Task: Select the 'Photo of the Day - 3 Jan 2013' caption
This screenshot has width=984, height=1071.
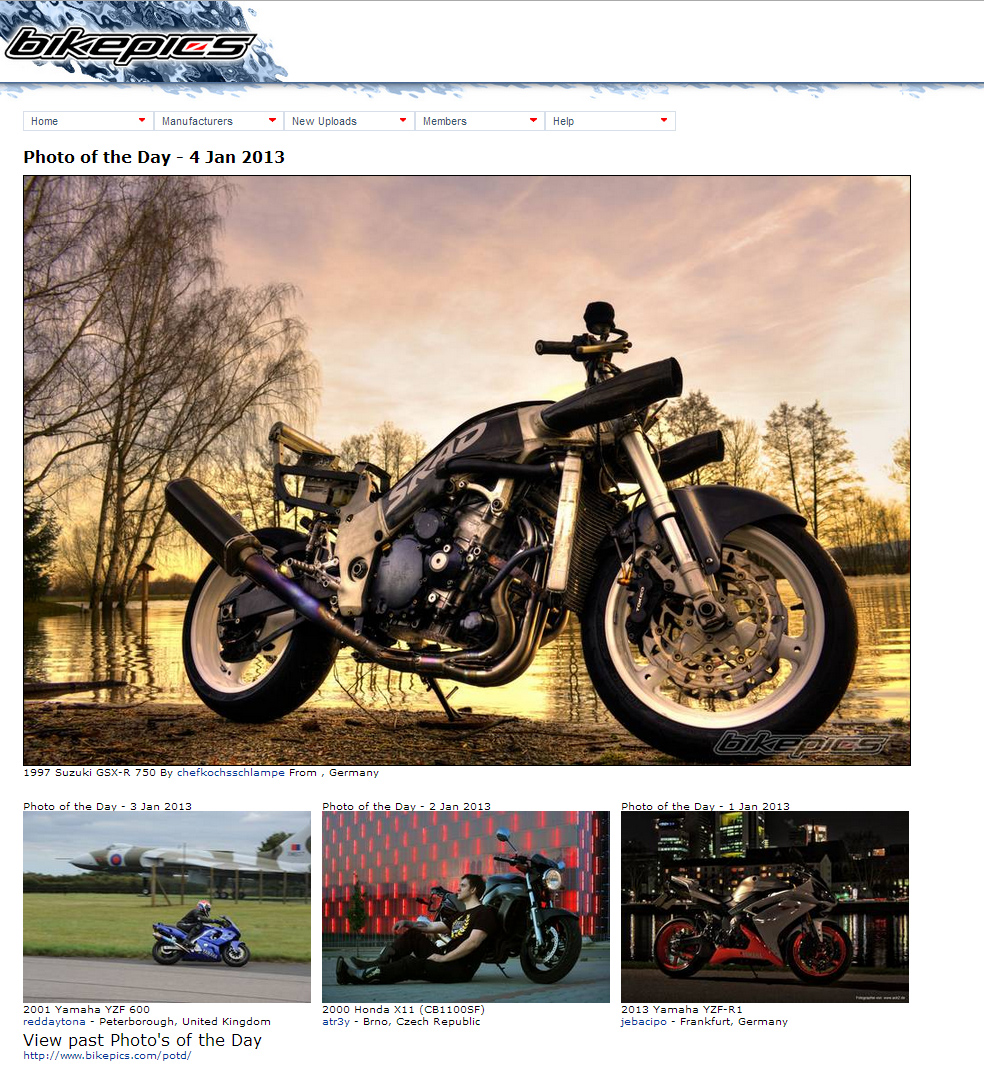Action: coord(107,806)
